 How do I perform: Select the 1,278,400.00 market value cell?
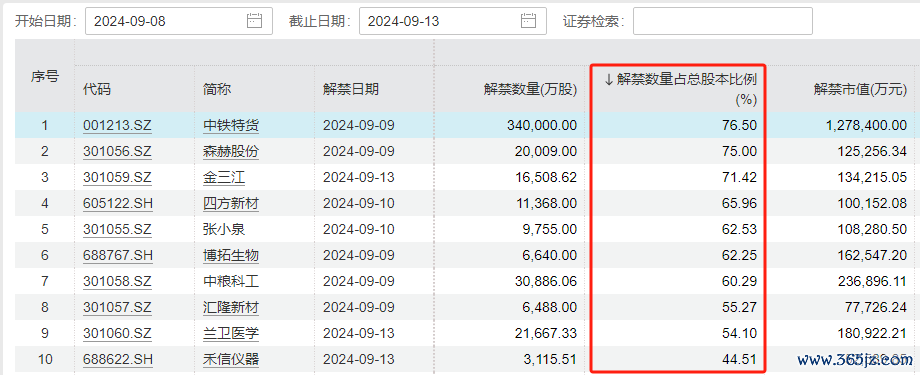tap(867, 126)
